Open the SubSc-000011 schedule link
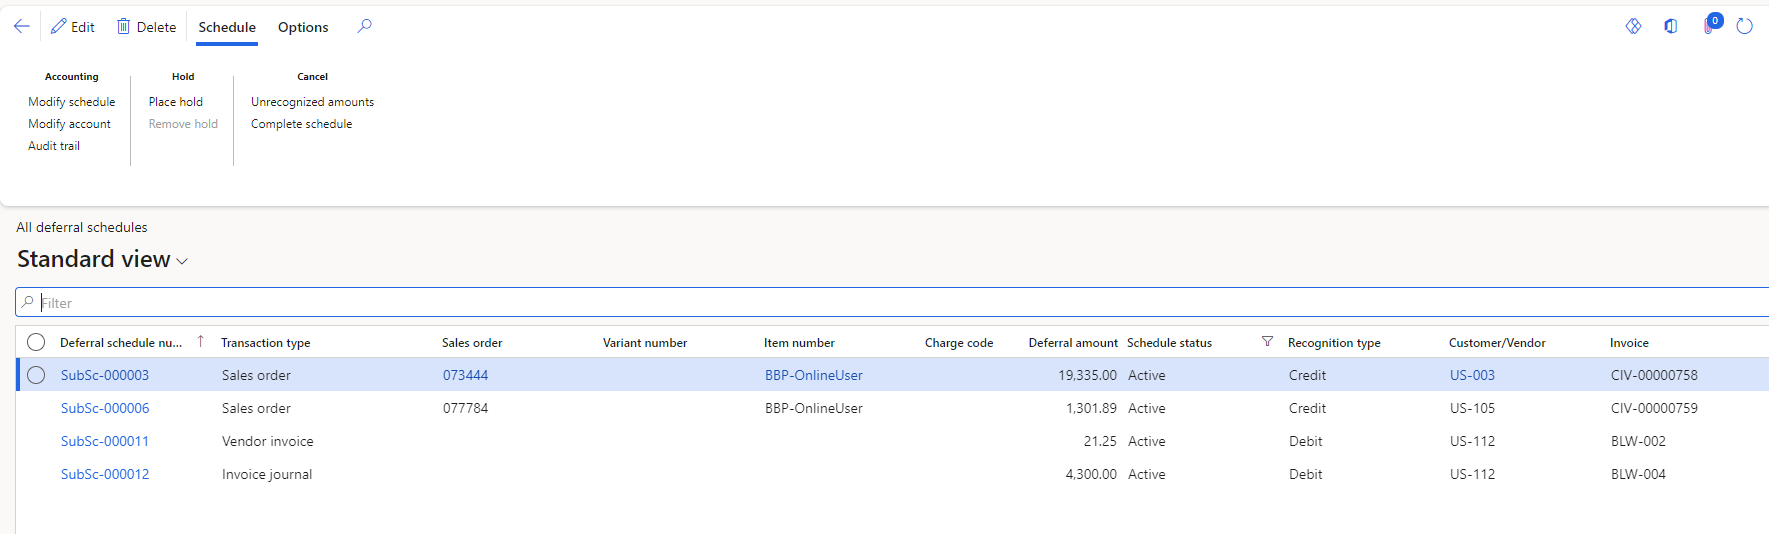 (x=105, y=441)
